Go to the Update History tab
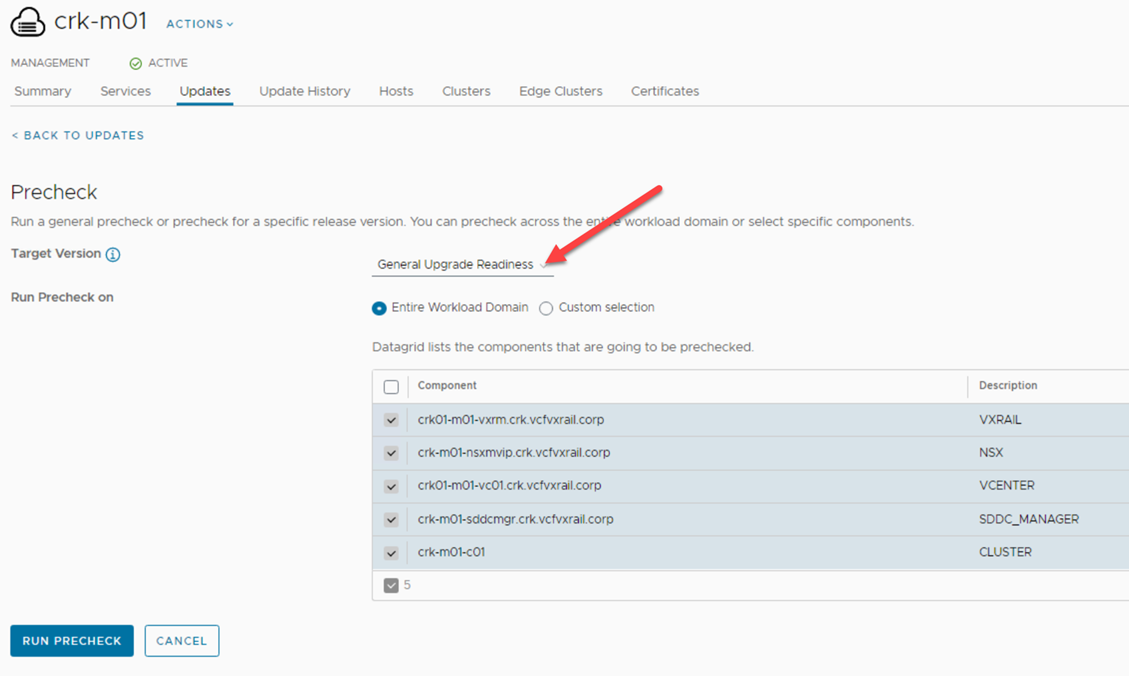 tap(304, 91)
